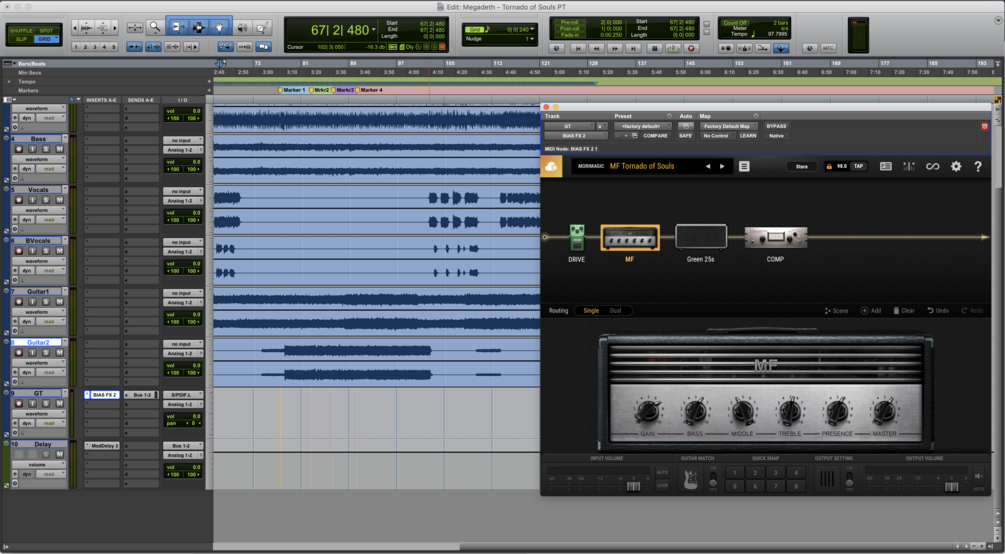The image size is (1005, 554).
Task: Toggle loop playback button
Action: coord(672,48)
